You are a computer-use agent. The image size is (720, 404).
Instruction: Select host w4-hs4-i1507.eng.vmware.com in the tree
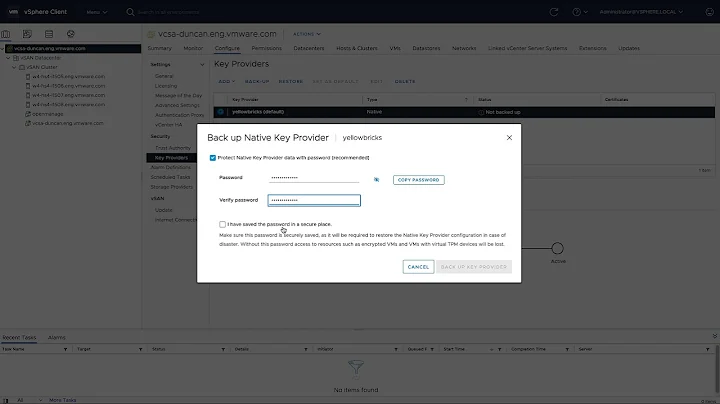click(x=68, y=95)
